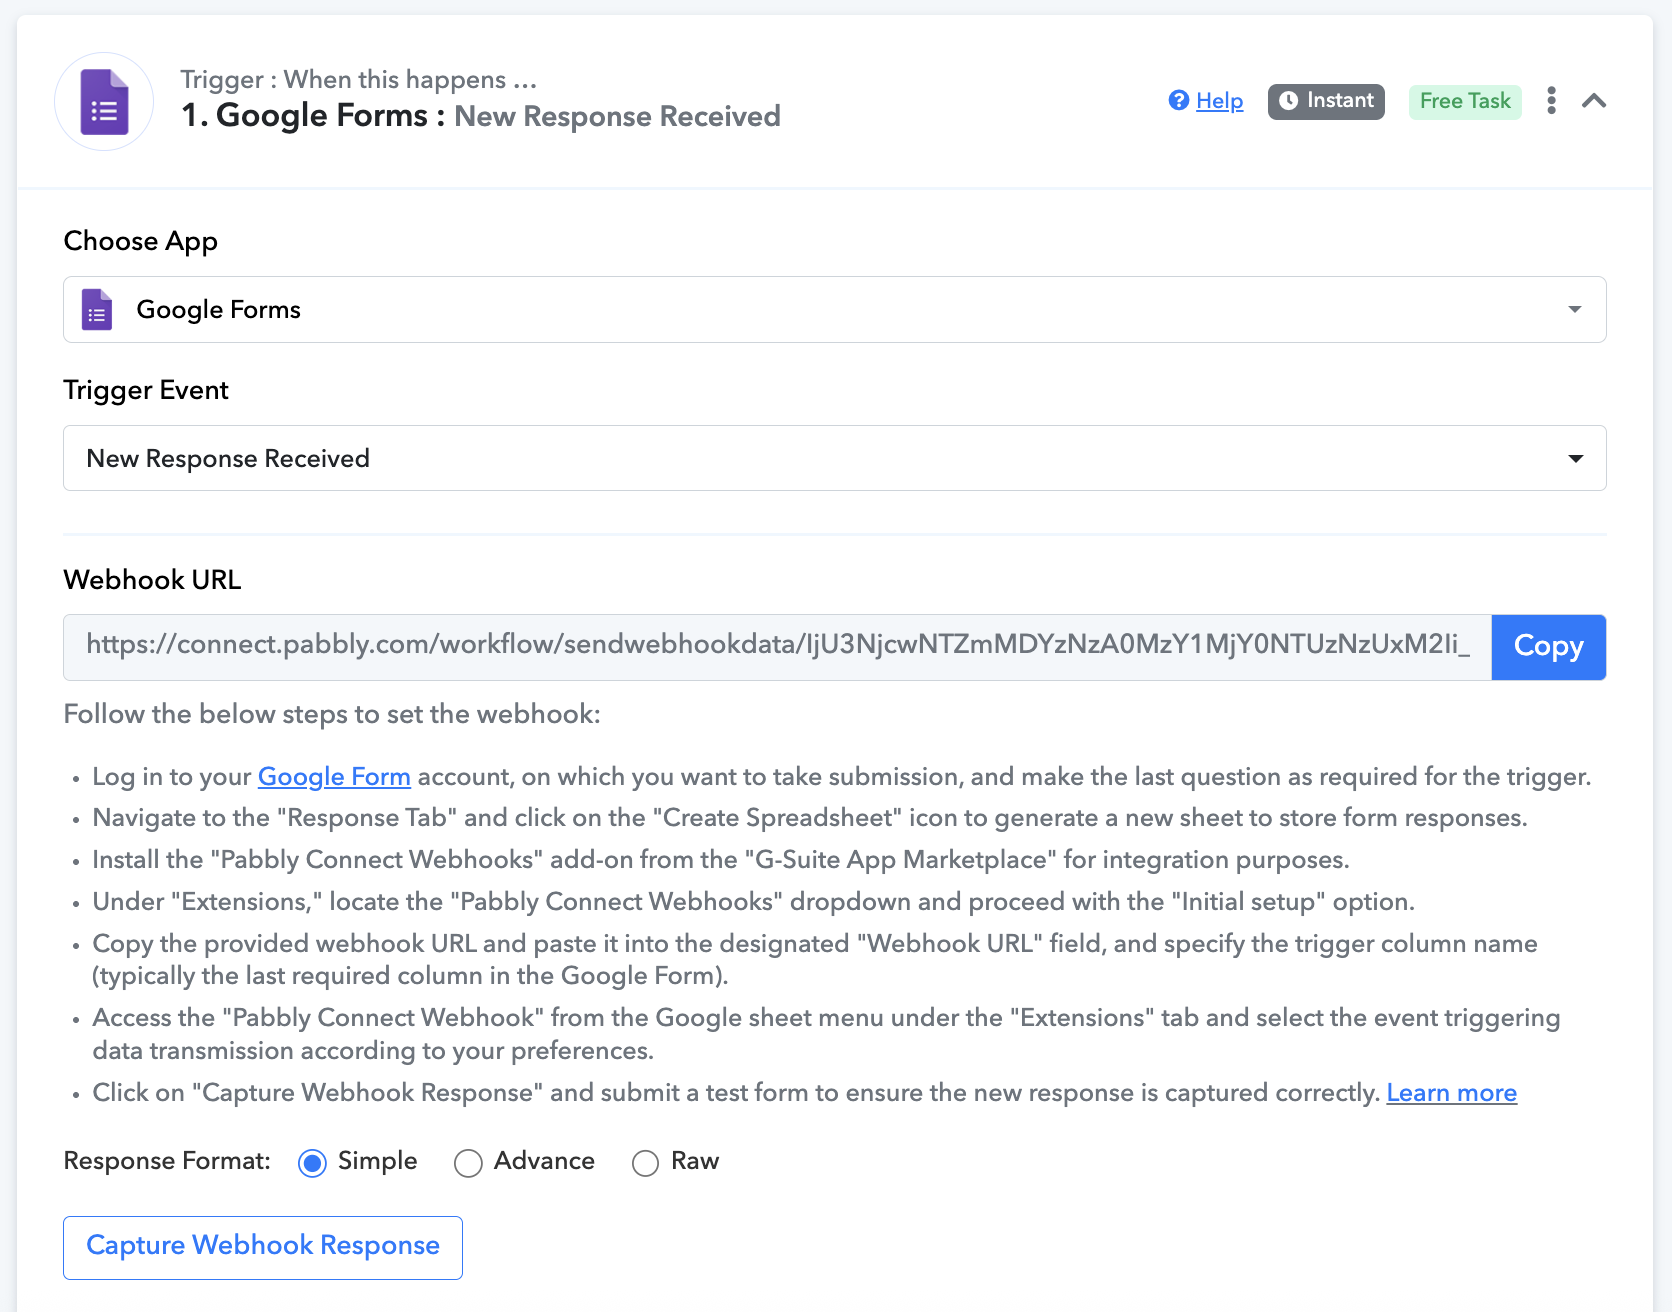The width and height of the screenshot is (1672, 1312).
Task: Open the Google Form link in the instructions
Action: [x=334, y=777]
